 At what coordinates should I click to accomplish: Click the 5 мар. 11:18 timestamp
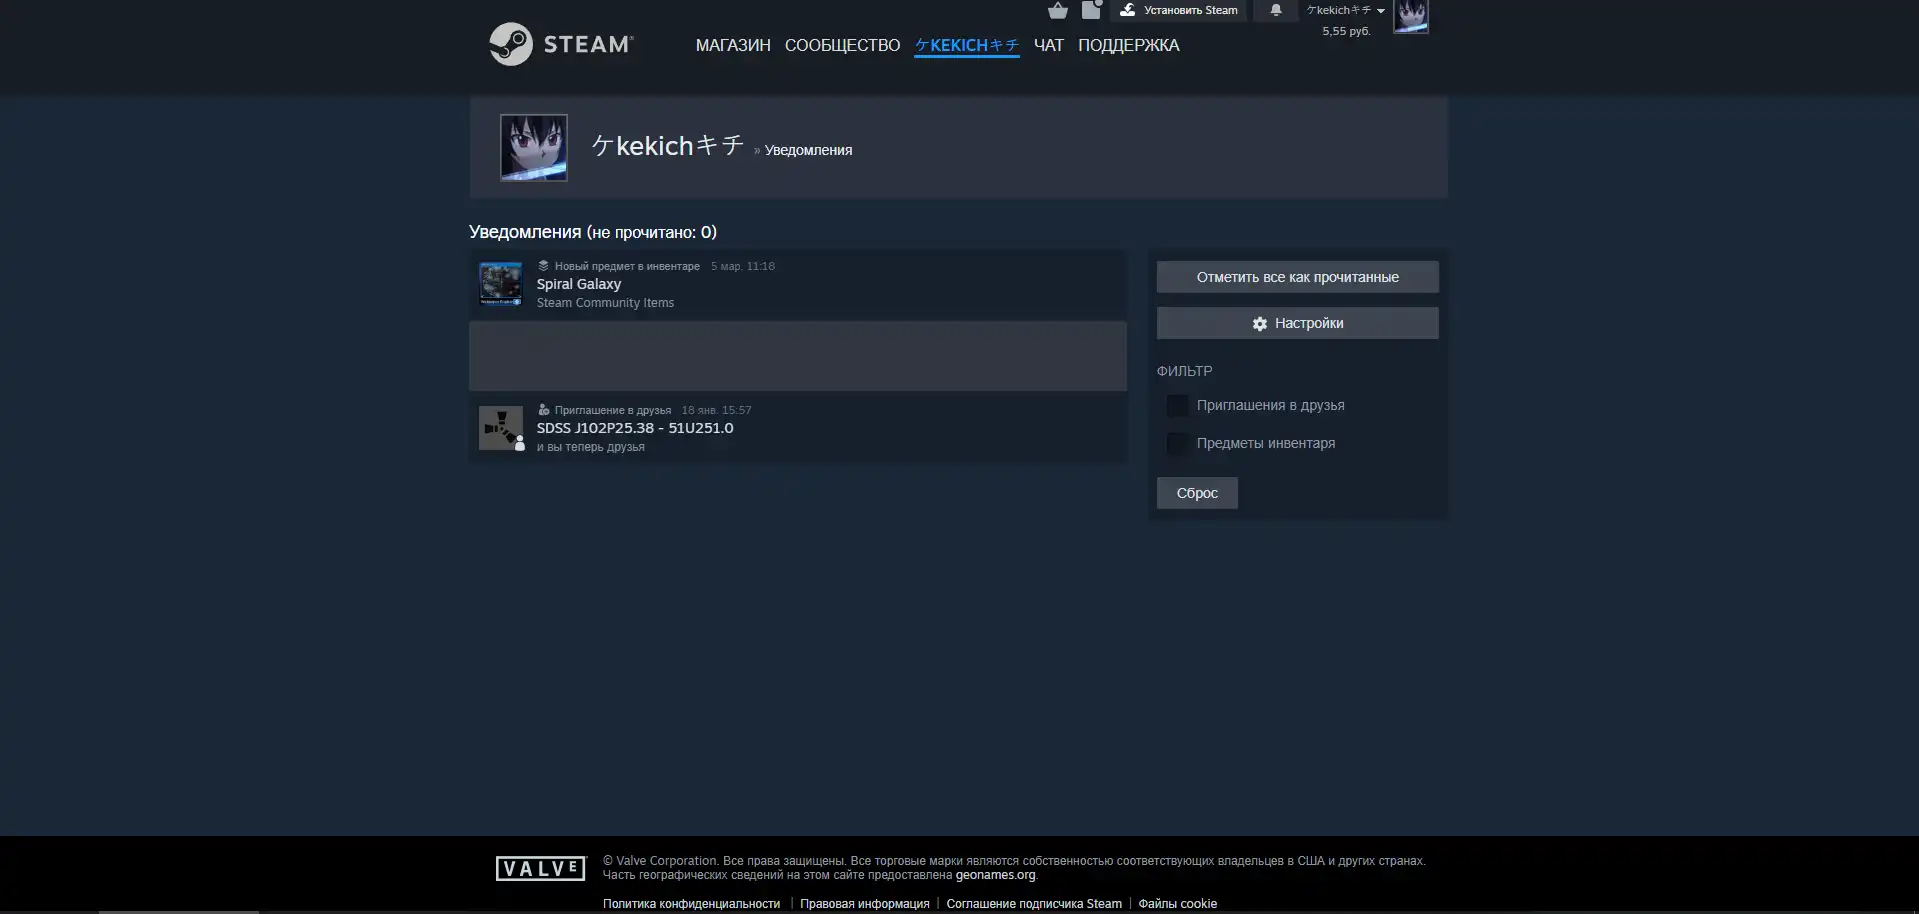coord(743,266)
